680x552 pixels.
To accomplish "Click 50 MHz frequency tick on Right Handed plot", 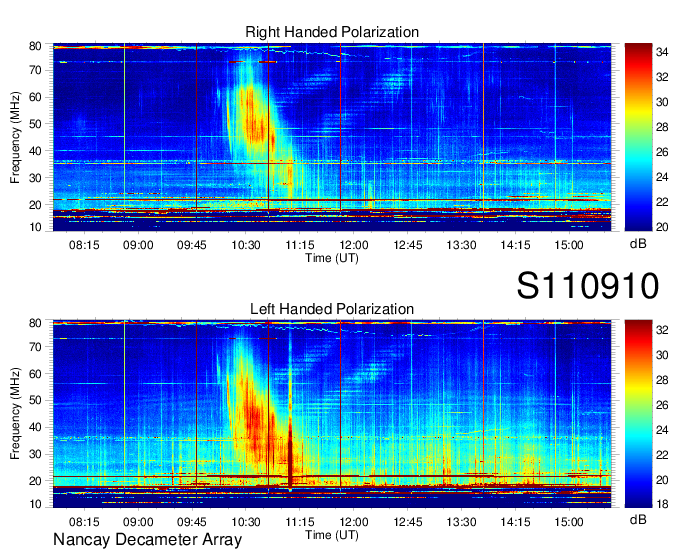I will 35,124.
